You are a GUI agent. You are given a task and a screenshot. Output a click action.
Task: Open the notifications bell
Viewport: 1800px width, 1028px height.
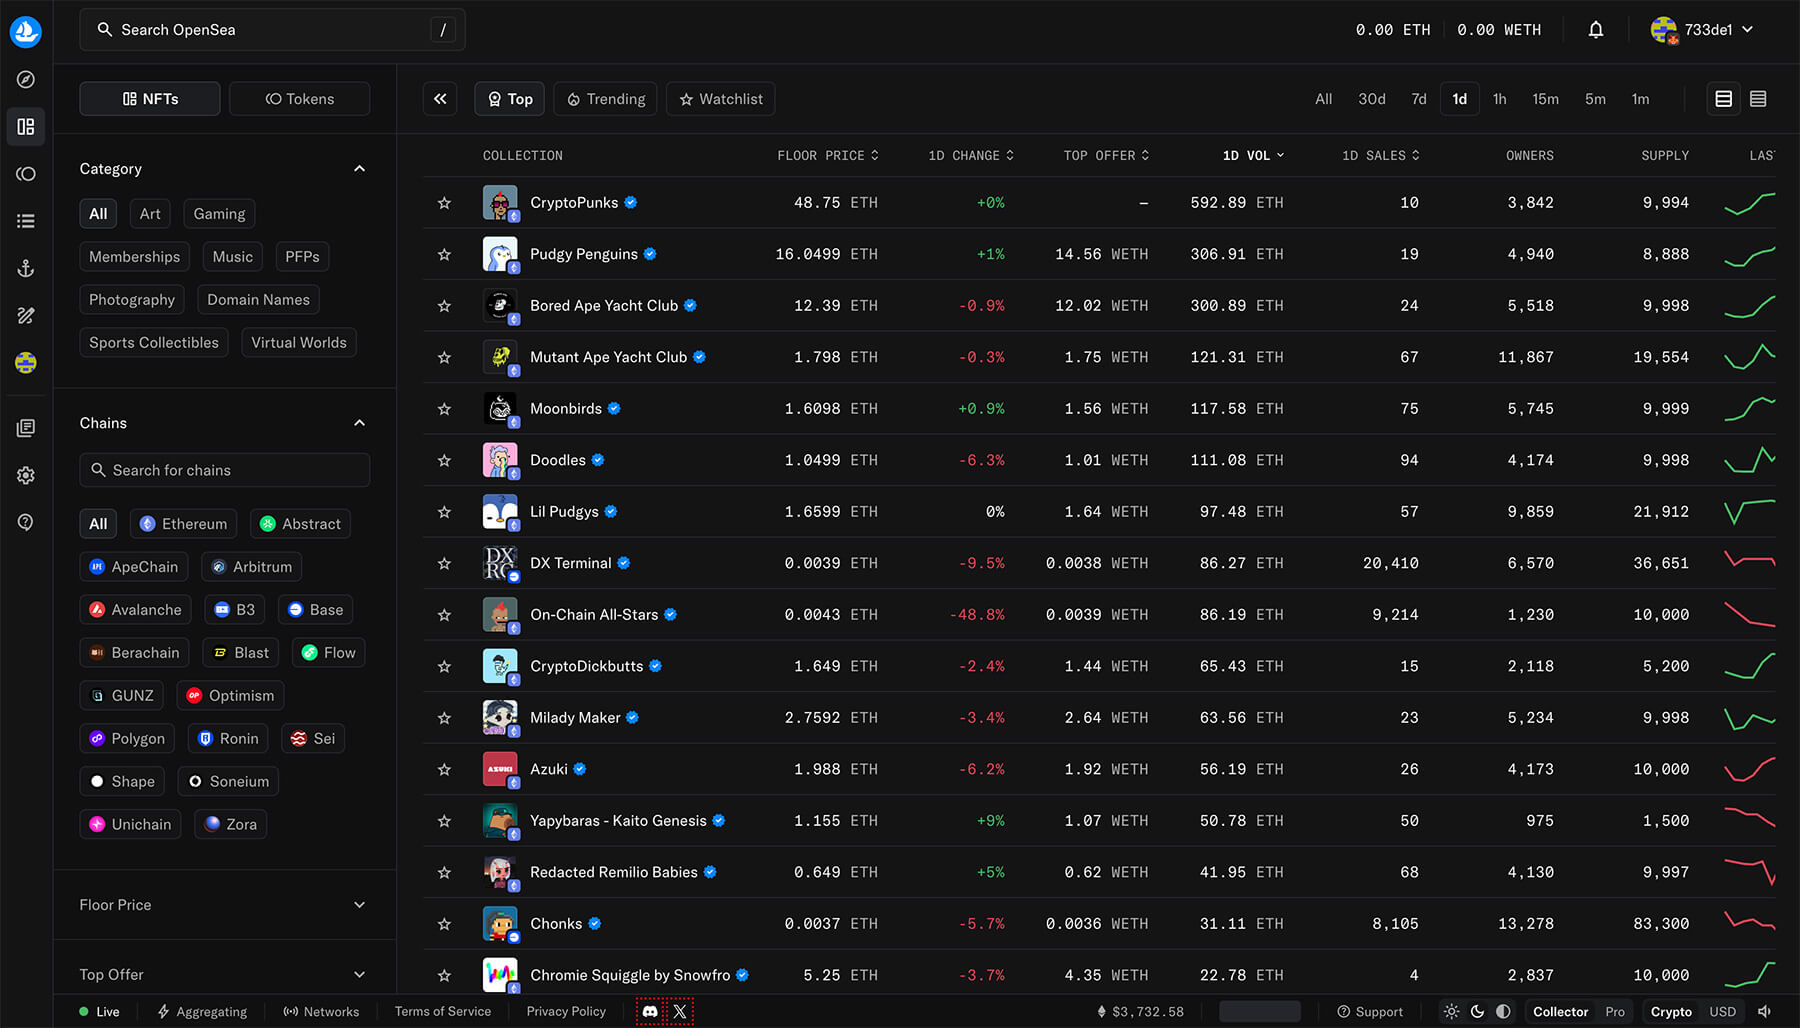coord(1596,30)
